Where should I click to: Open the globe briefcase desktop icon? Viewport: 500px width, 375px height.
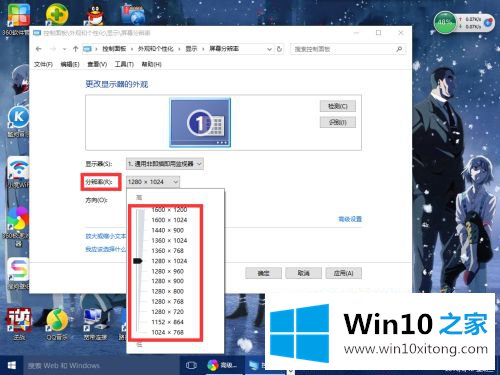(x=133, y=14)
